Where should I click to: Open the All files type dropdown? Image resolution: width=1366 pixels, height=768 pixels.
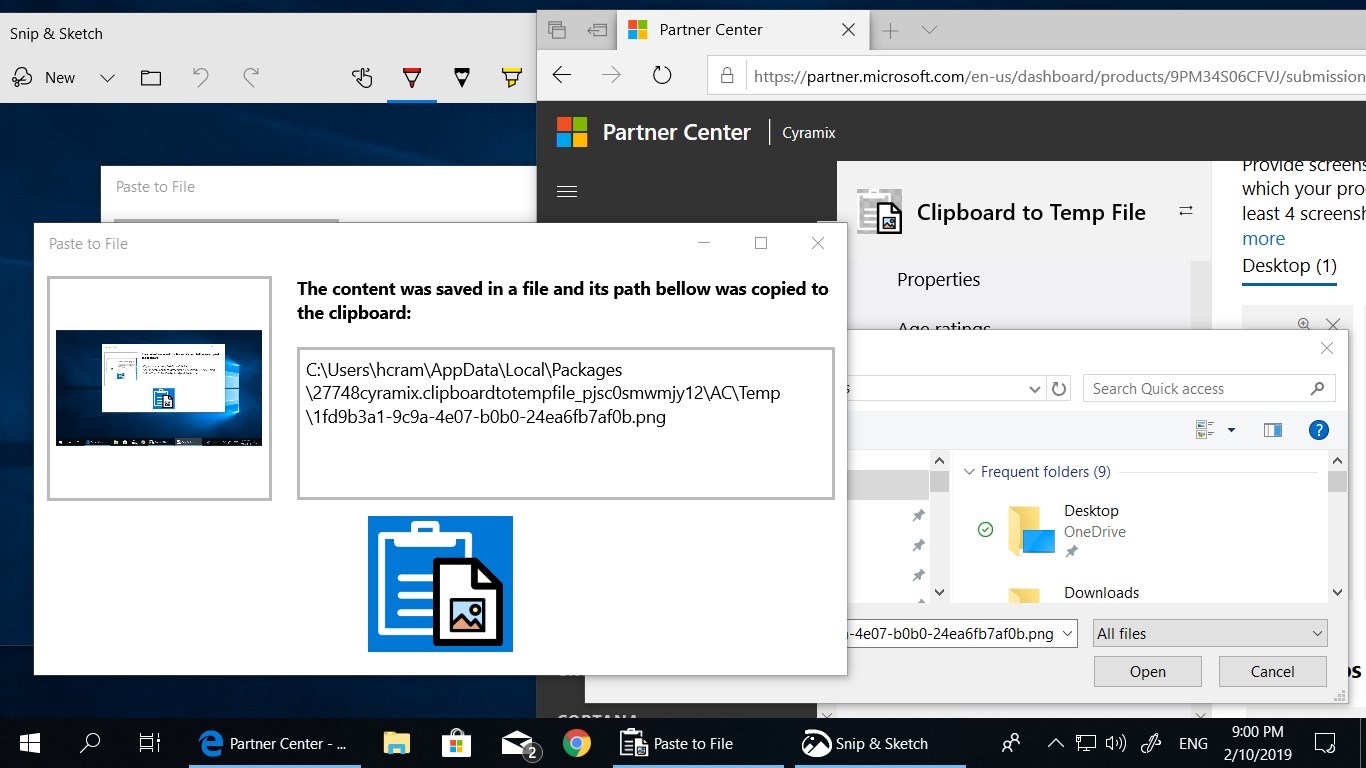pyautogui.click(x=1209, y=633)
